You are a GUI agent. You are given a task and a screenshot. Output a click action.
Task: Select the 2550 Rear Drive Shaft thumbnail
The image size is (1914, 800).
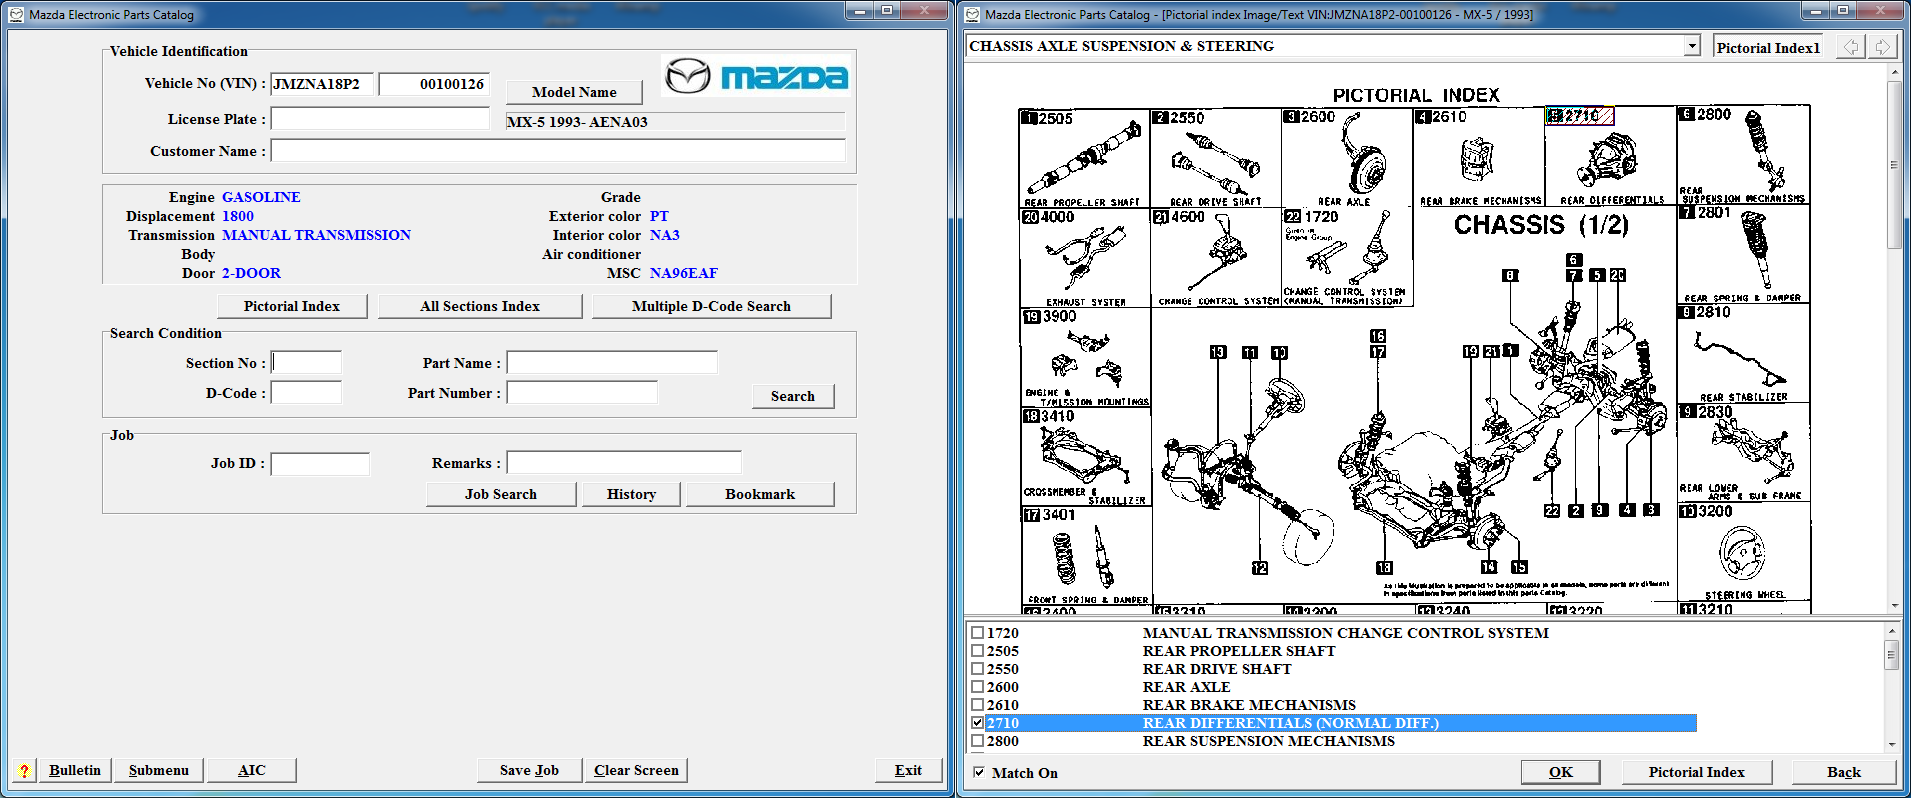[x=1216, y=158]
